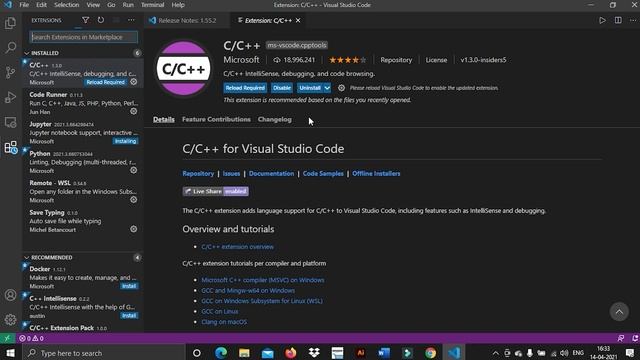Click the Live Share enabled badge
This screenshot has height=360, width=640.
pyautogui.click(x=216, y=191)
